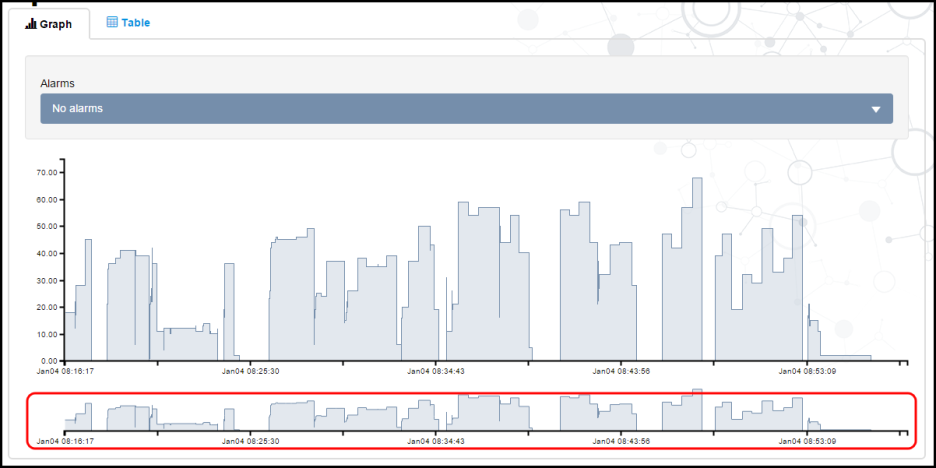The width and height of the screenshot is (936, 468).
Task: Click main graph label Jan04 08:16:17
Action: 65,371
